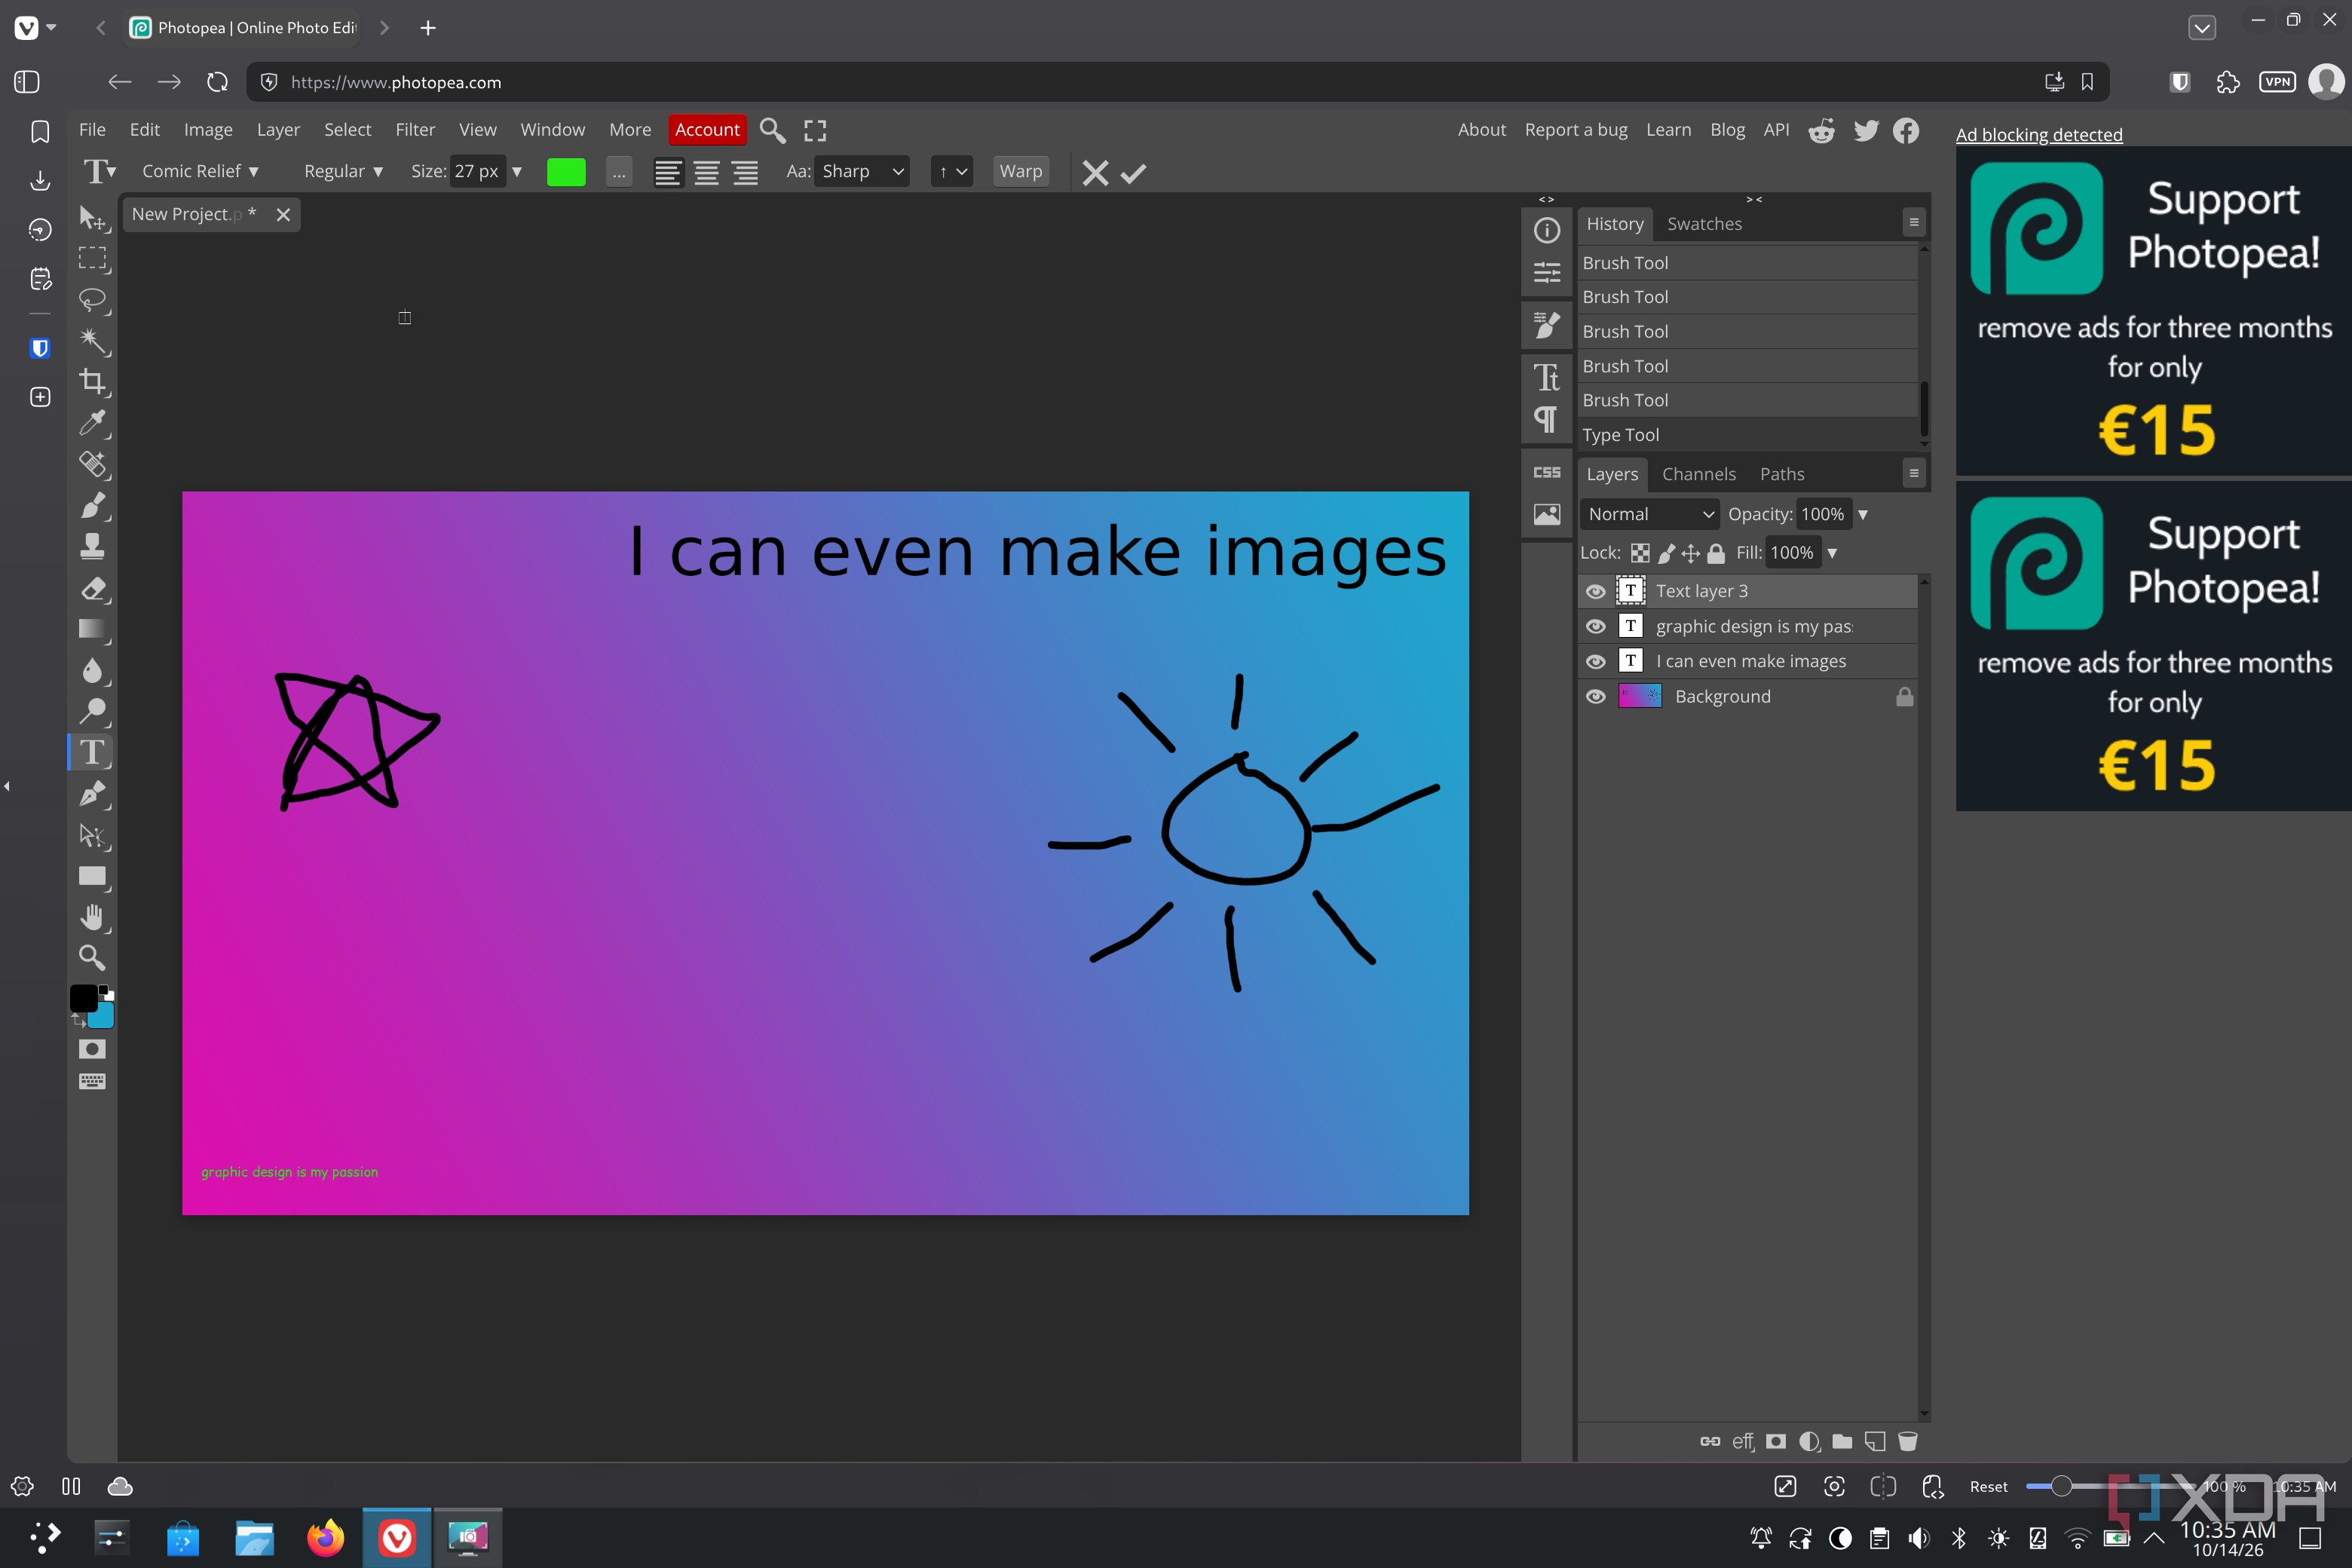The width and height of the screenshot is (2352, 1568).
Task: Click the black foreground color swatch
Action: [x=83, y=997]
